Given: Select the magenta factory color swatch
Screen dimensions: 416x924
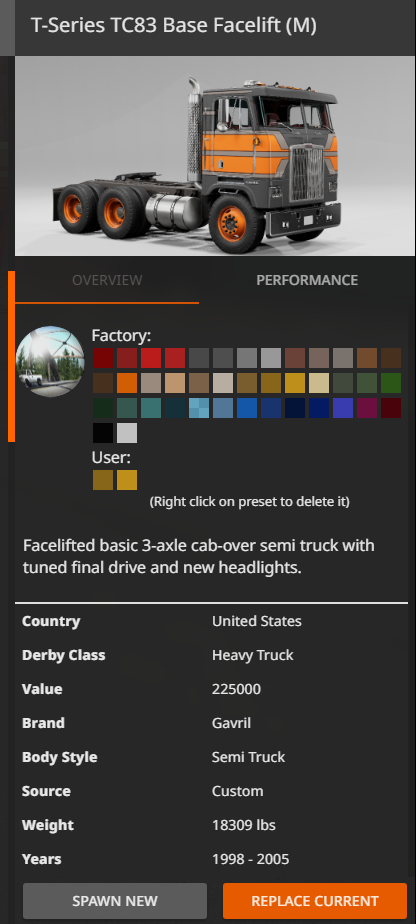Looking at the screenshot, I should pyautogui.click(x=367, y=408).
